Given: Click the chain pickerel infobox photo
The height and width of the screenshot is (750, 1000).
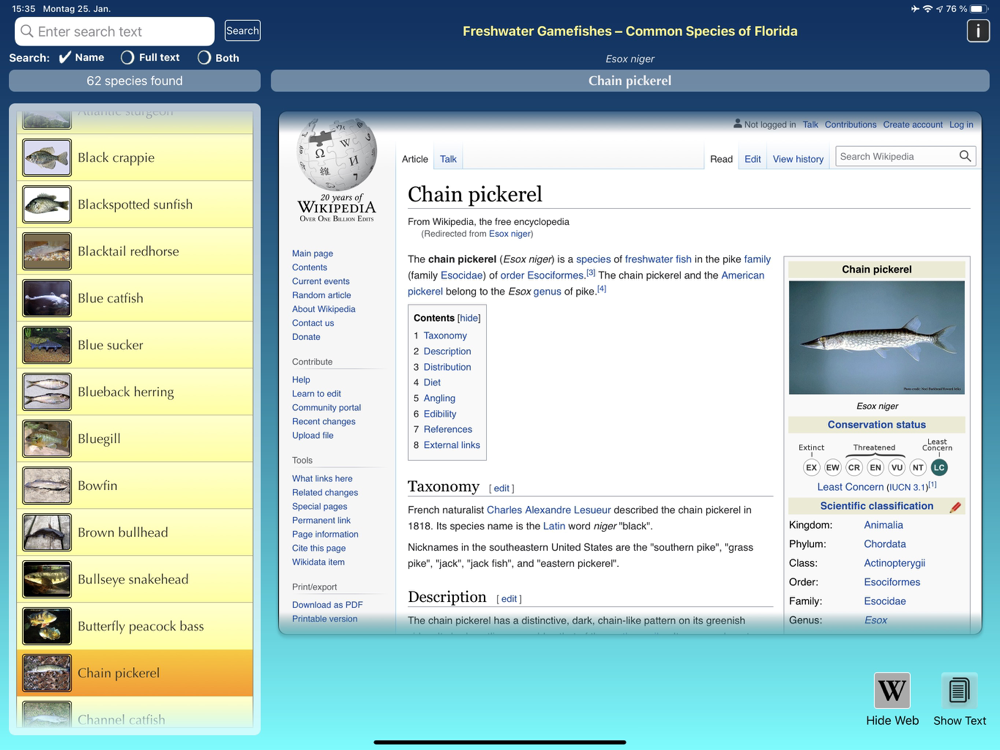Looking at the screenshot, I should click(x=876, y=337).
